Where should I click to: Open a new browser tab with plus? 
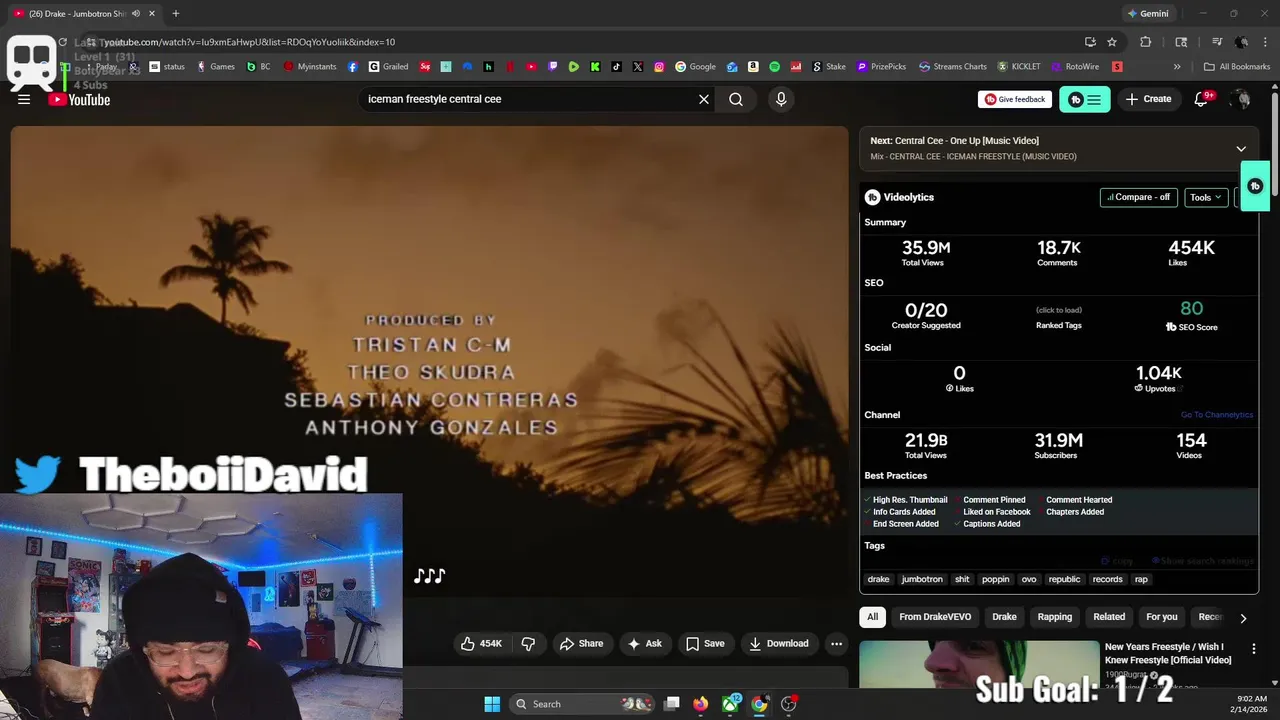coord(175,13)
